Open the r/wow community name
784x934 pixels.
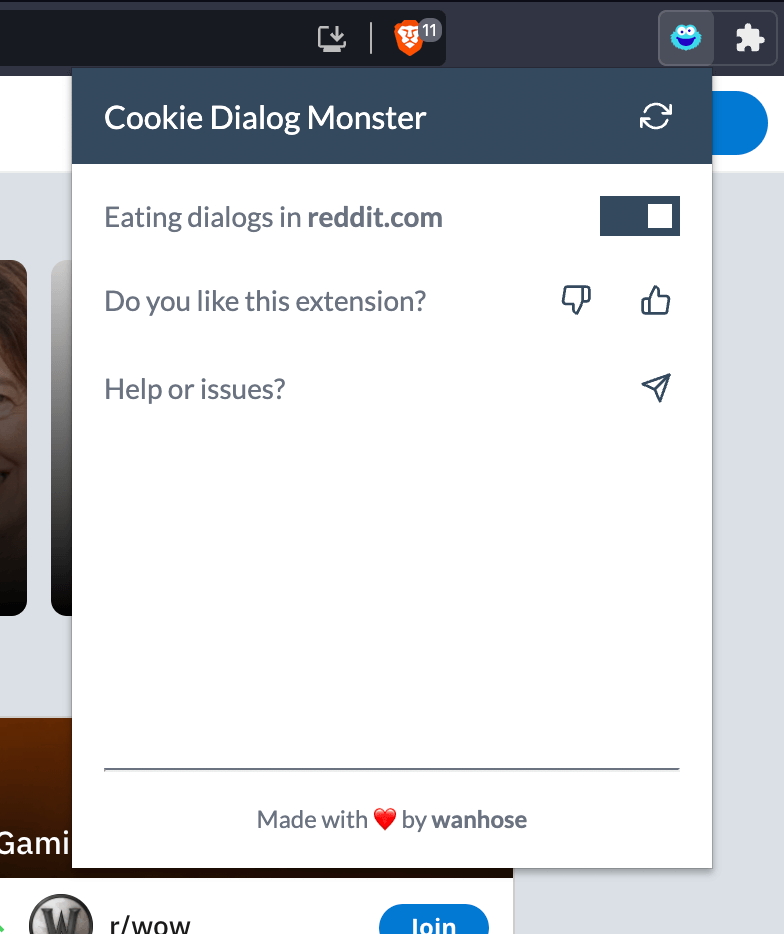[150, 924]
